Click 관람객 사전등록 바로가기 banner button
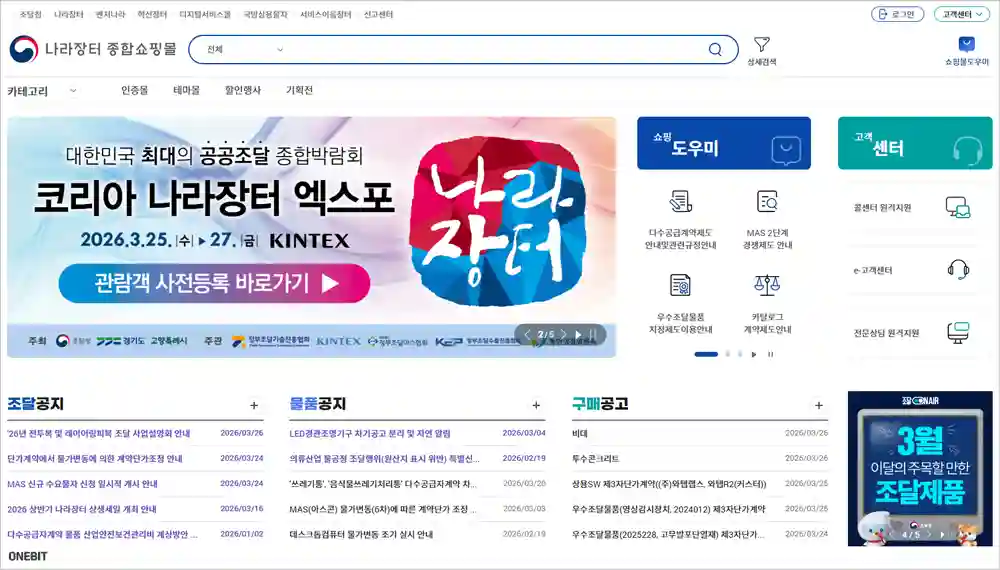The image size is (1000, 570). [214, 283]
